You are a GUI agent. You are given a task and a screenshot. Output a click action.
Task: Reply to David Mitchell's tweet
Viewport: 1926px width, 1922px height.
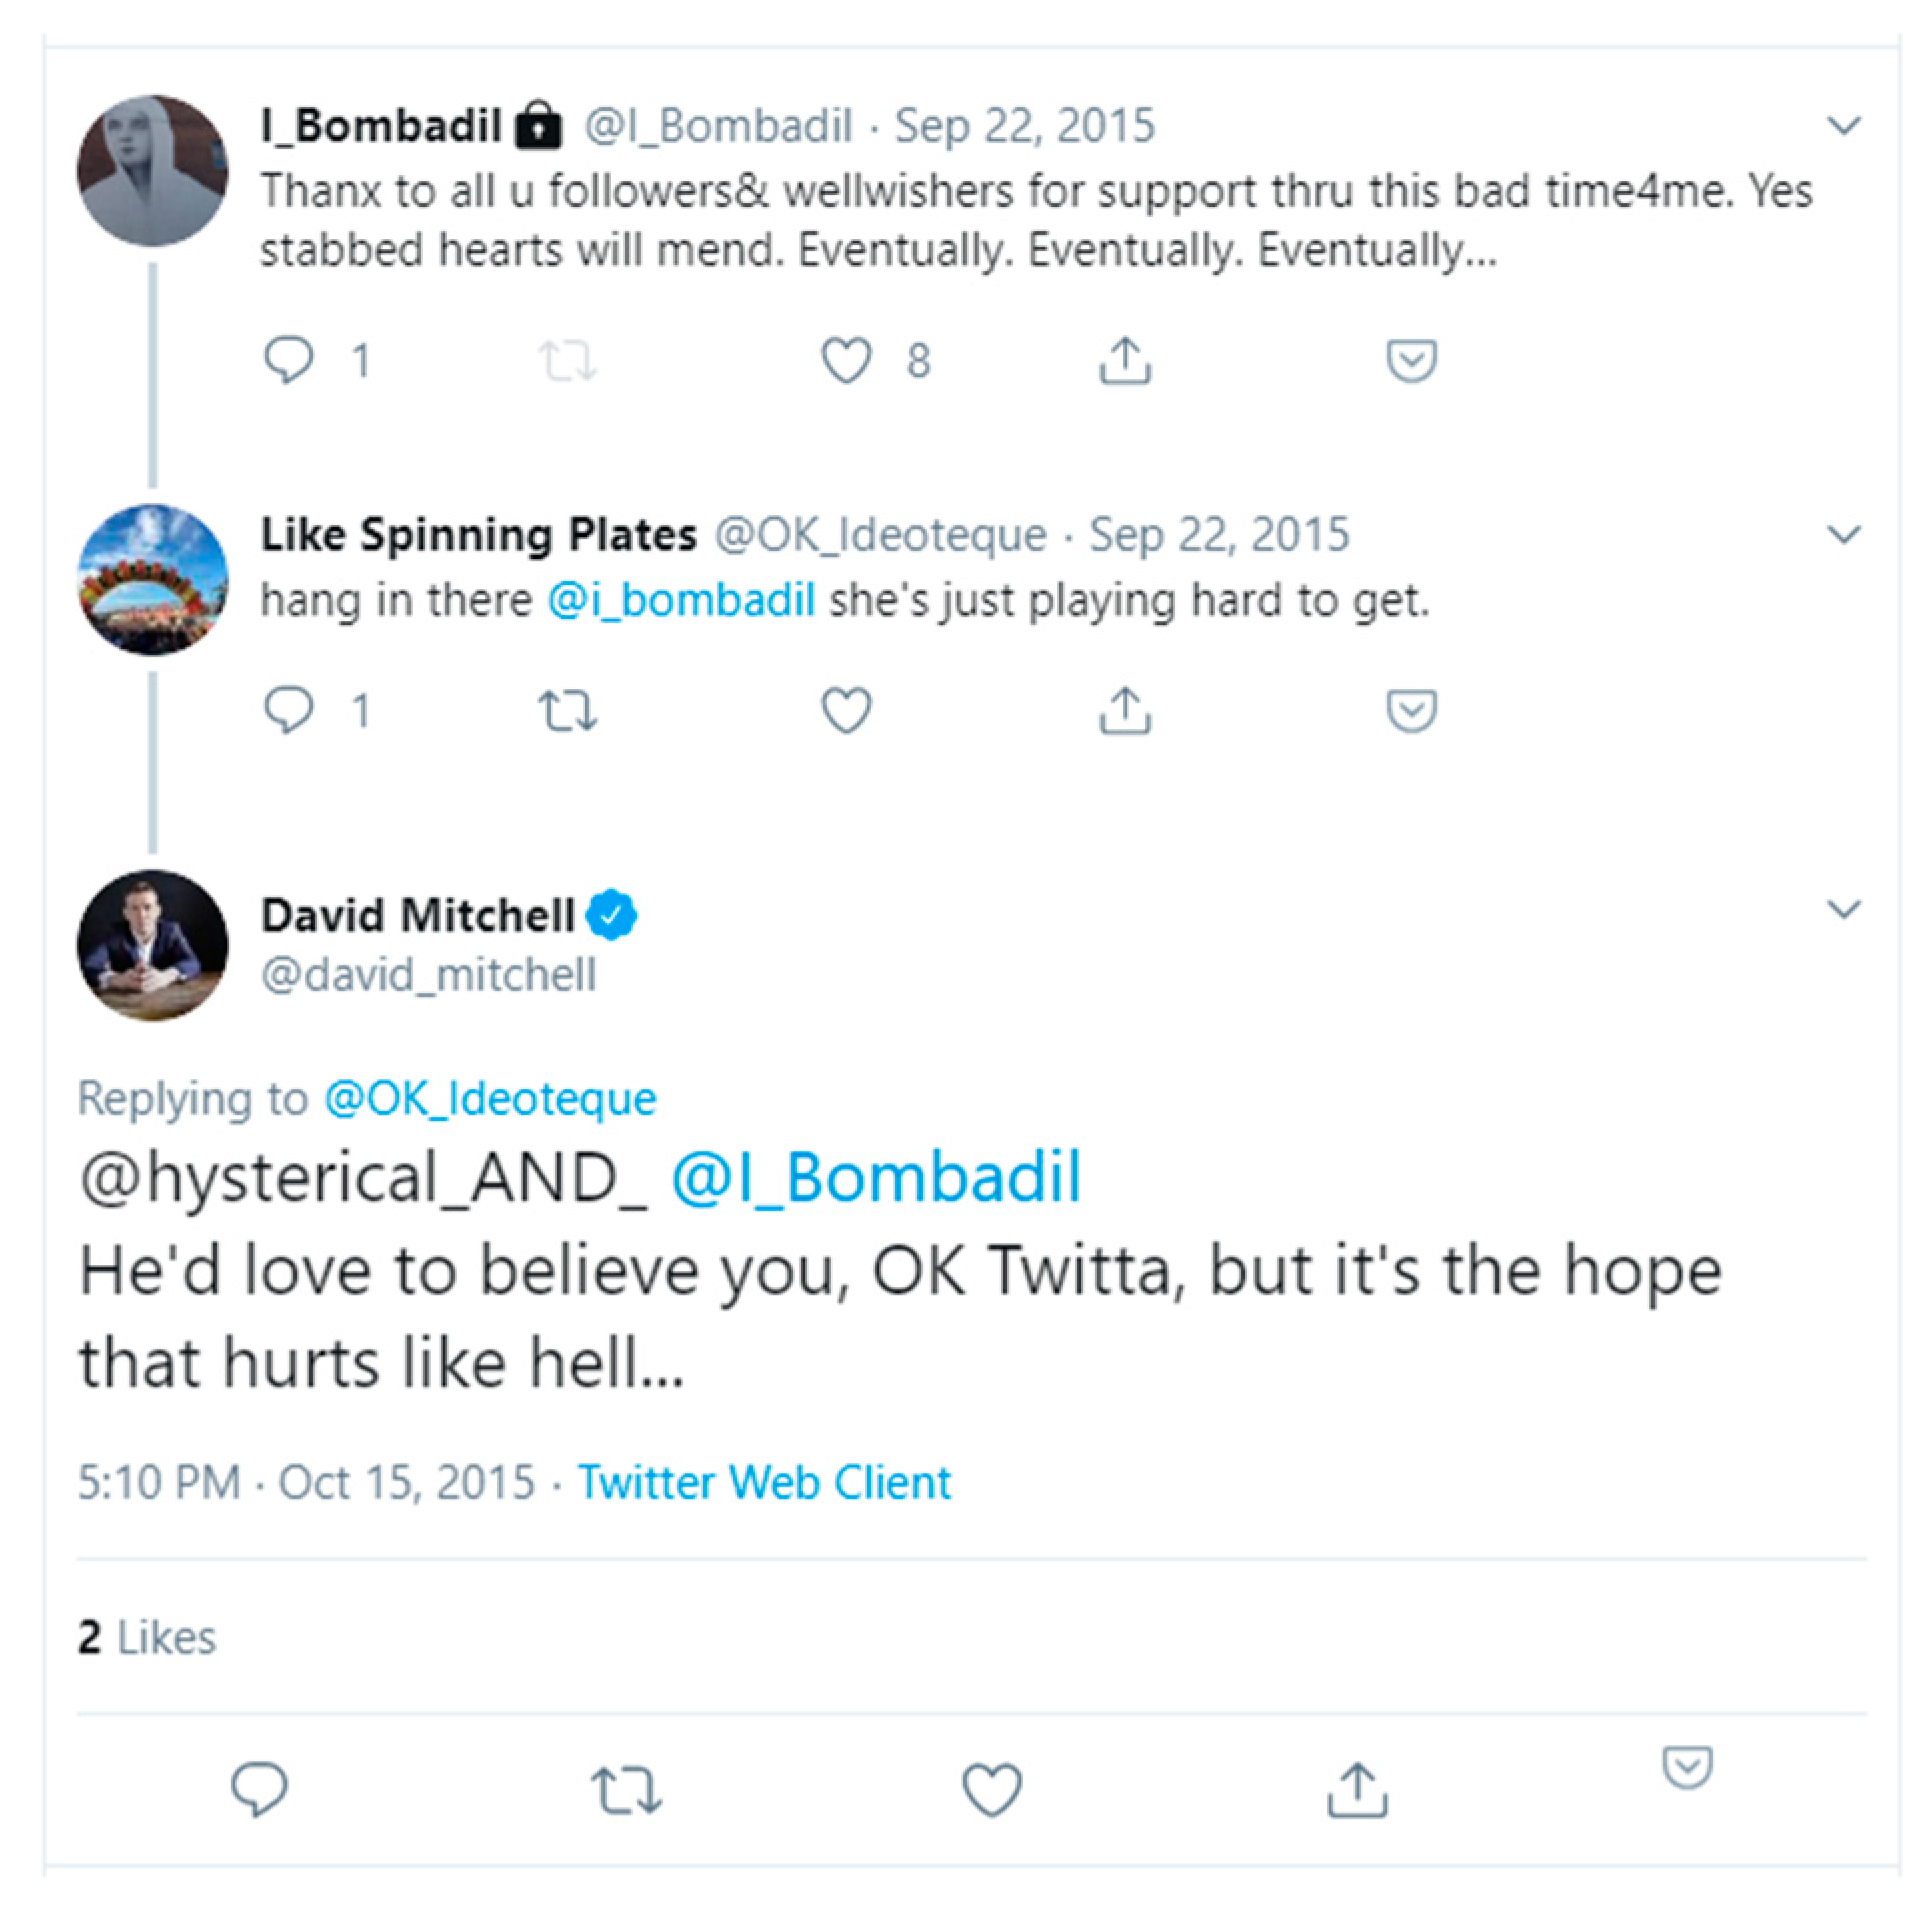point(259,1789)
